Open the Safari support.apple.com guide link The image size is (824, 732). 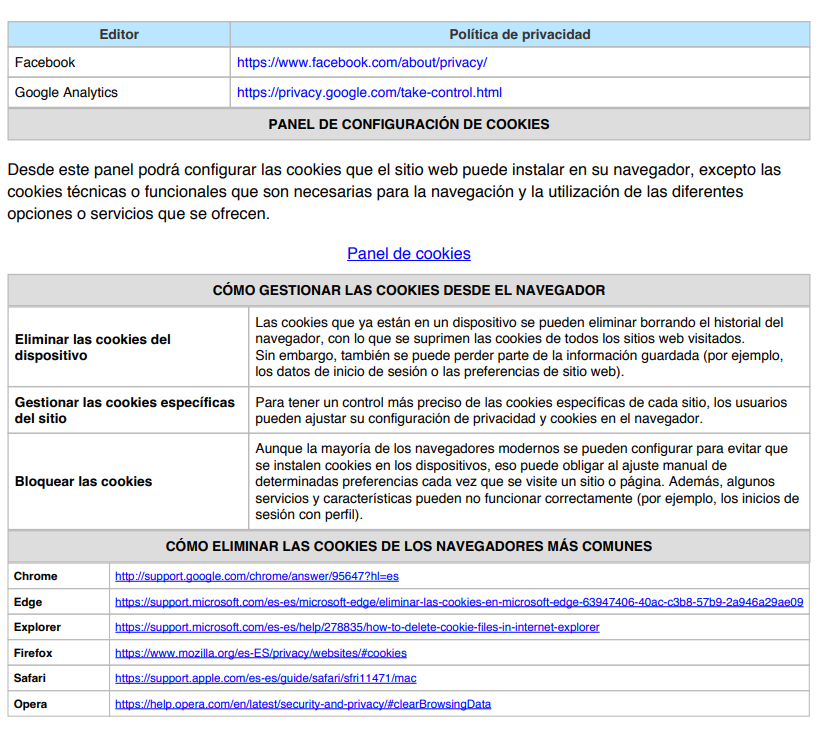(265, 678)
